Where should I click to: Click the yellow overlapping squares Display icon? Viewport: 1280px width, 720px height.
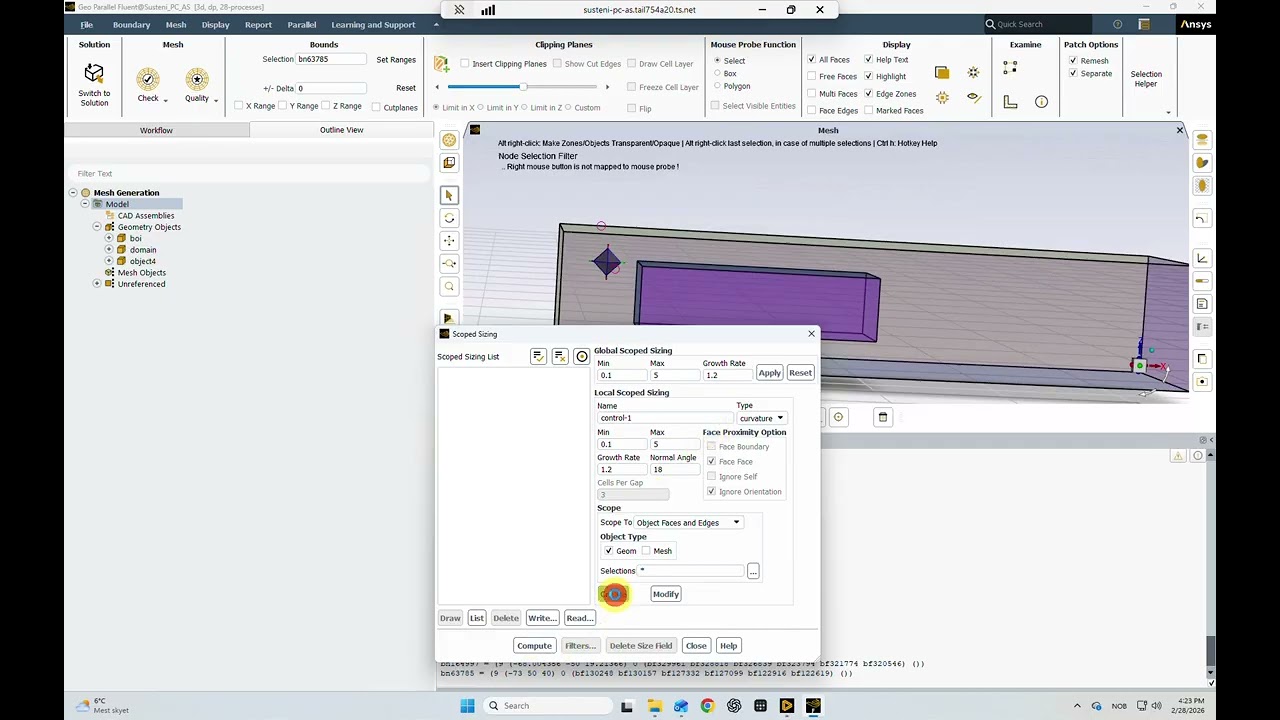tap(942, 72)
